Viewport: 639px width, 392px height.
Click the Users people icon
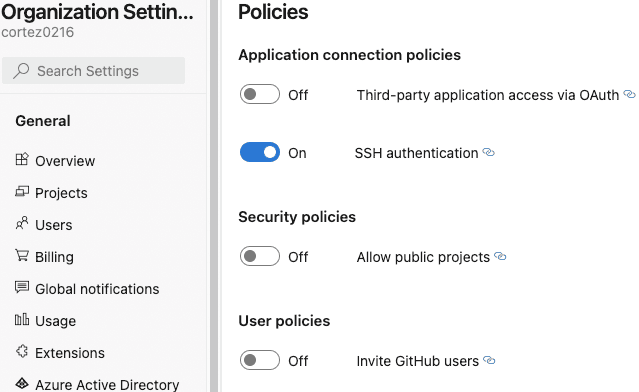click(22, 223)
